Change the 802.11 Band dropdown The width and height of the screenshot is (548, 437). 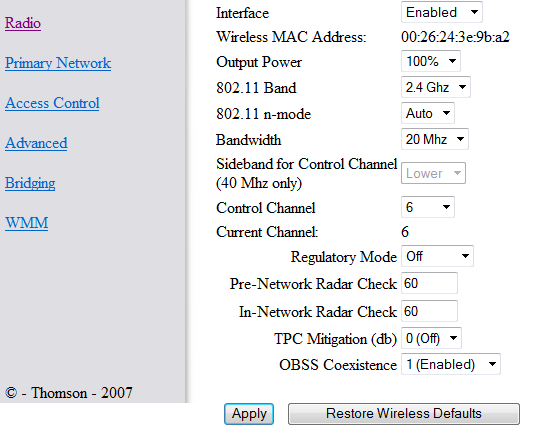435,87
